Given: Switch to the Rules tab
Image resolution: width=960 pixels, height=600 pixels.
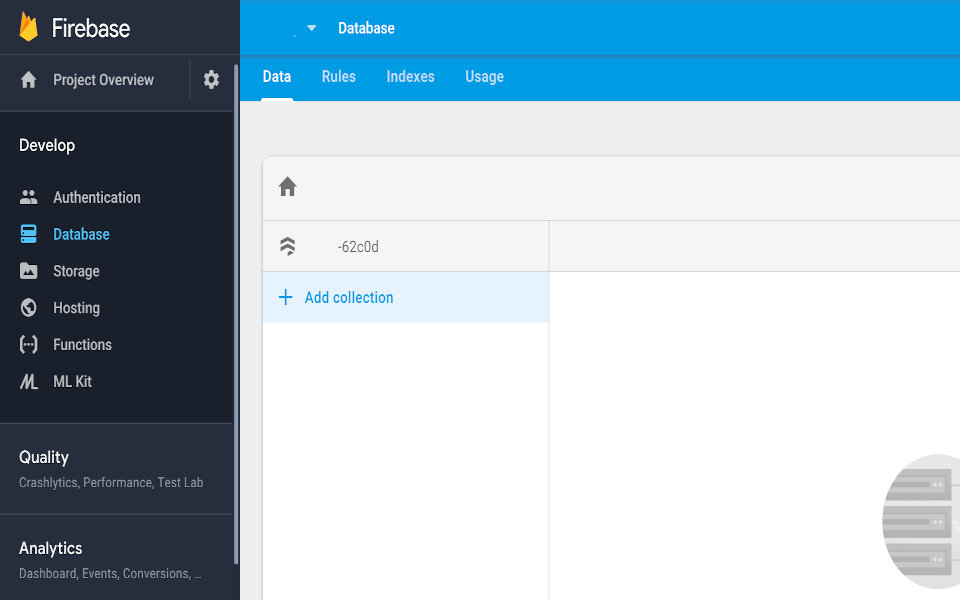Looking at the screenshot, I should (339, 77).
